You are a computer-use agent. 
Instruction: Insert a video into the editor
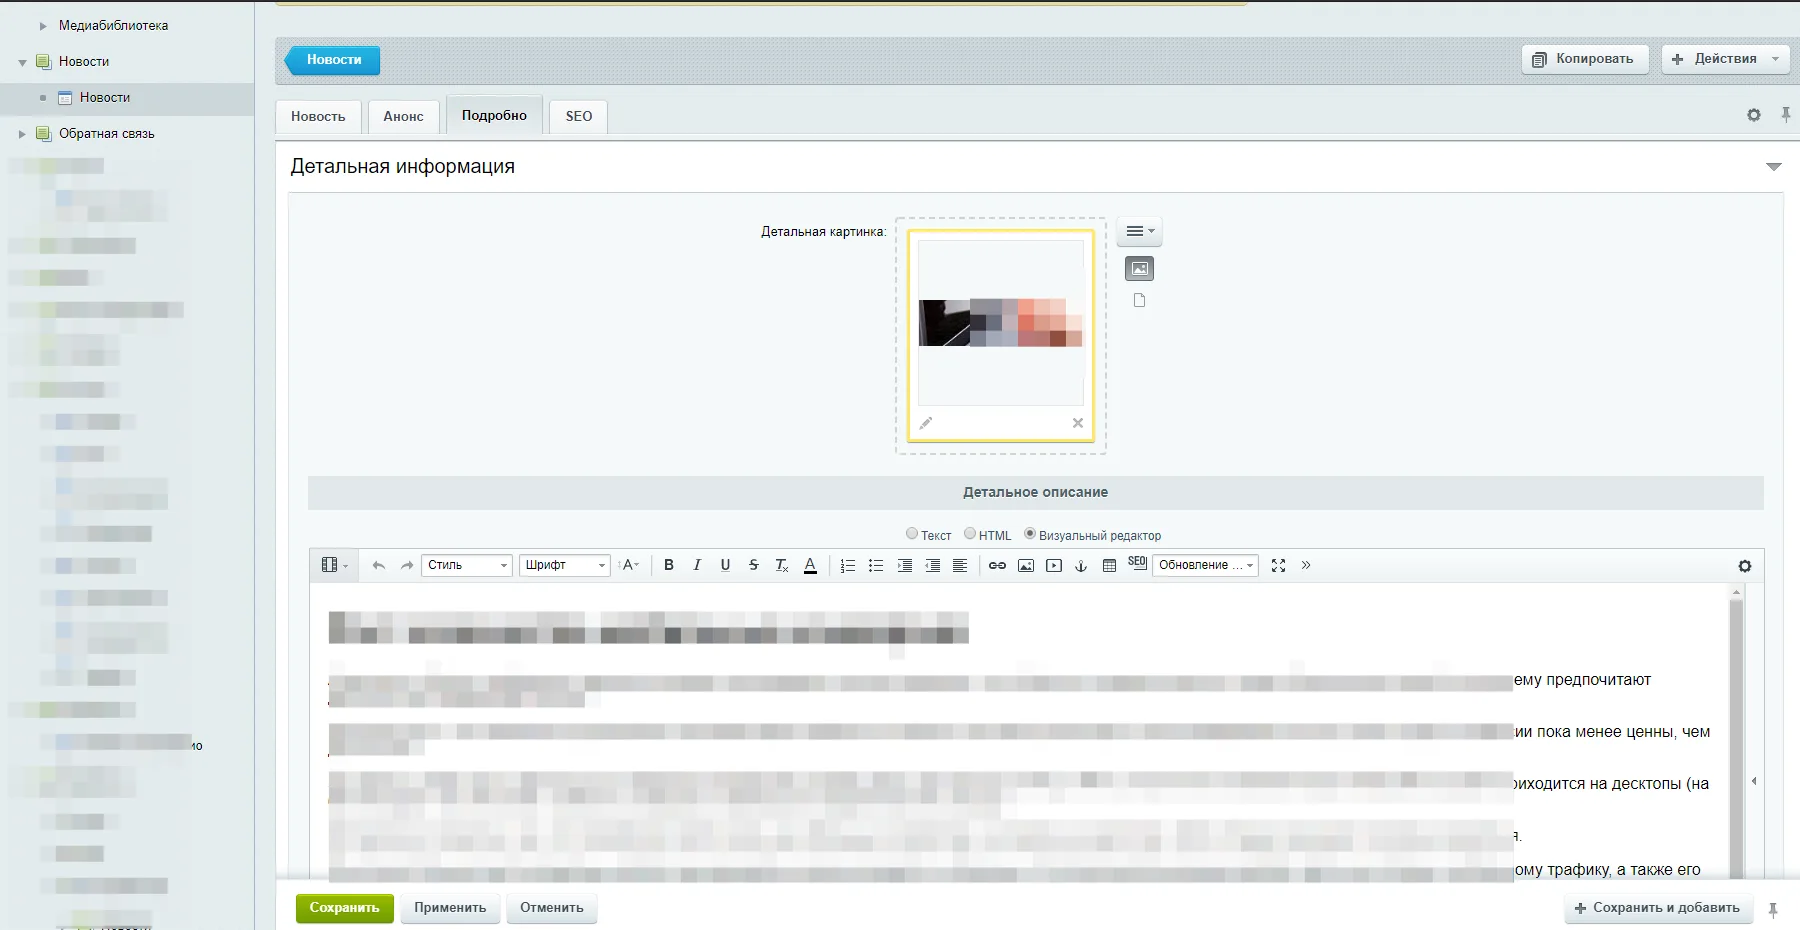(1054, 565)
